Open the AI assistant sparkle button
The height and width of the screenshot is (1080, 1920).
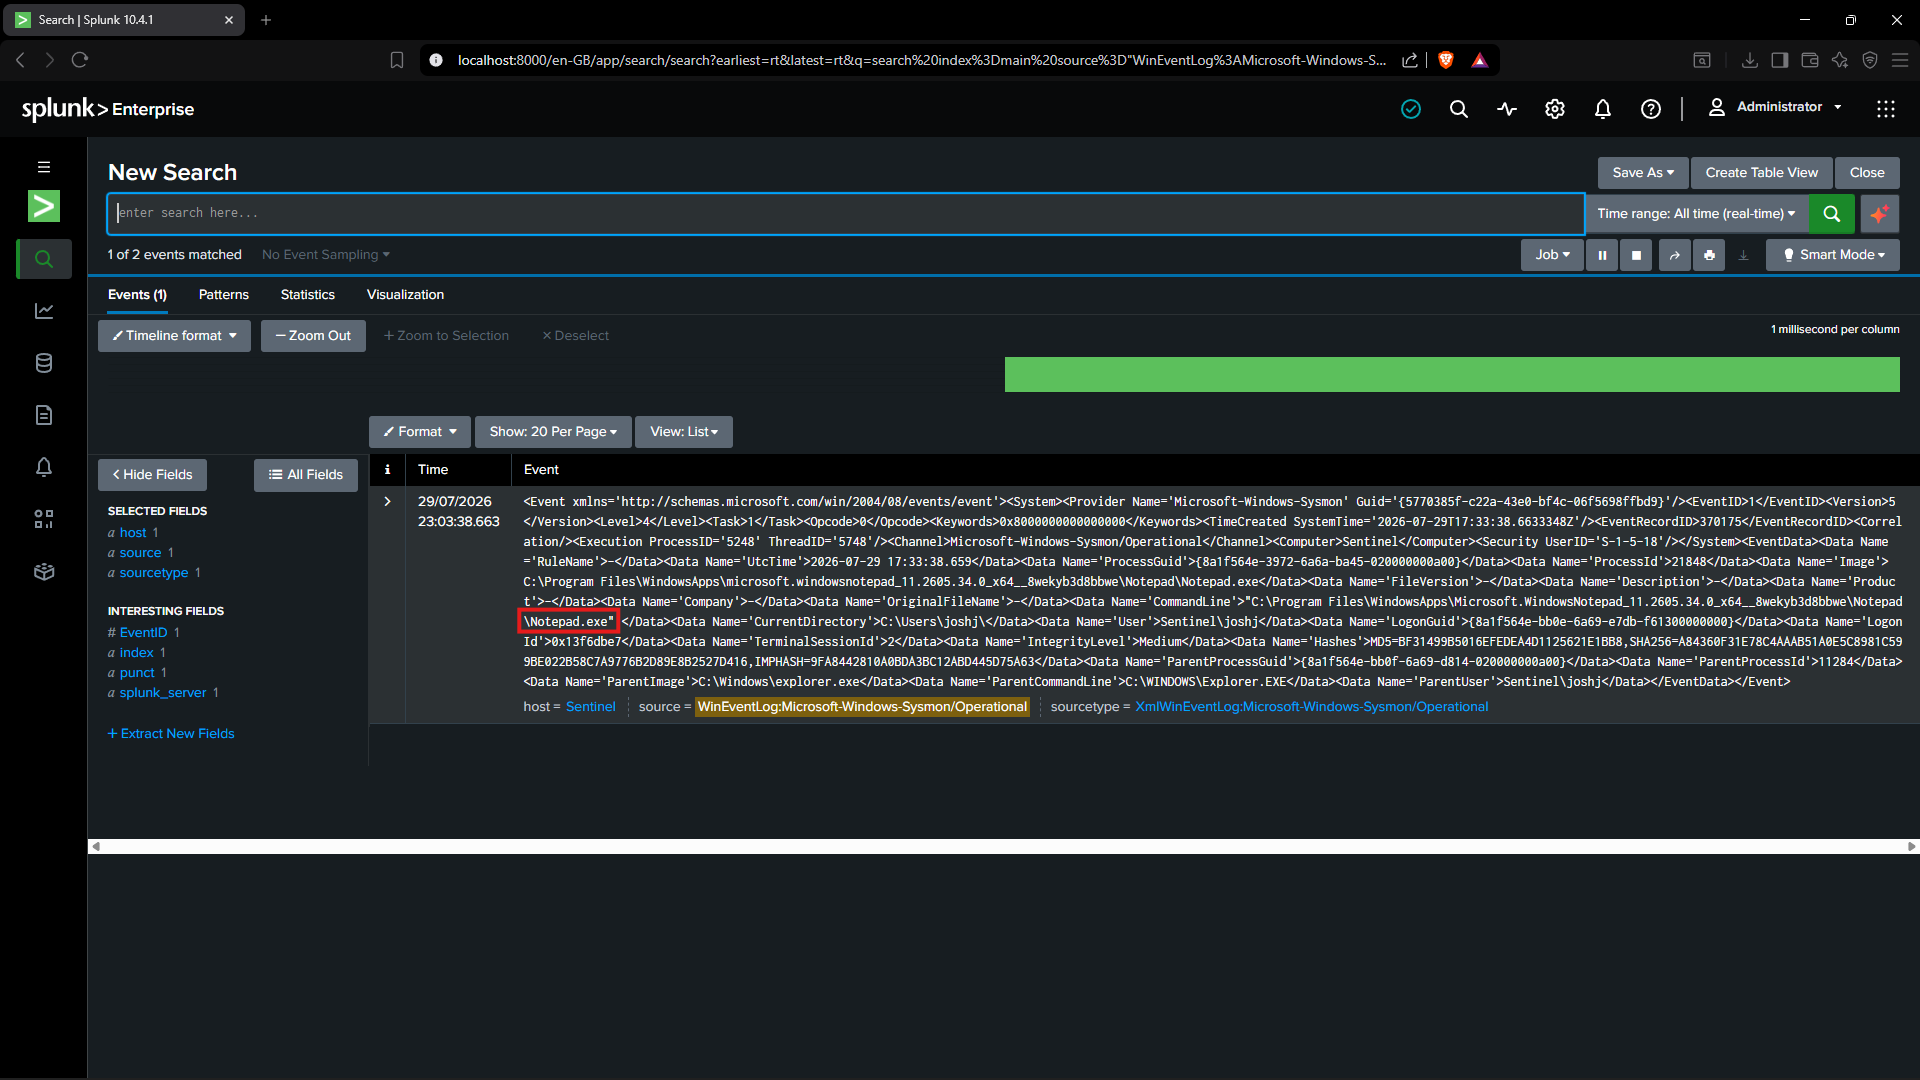point(1880,213)
